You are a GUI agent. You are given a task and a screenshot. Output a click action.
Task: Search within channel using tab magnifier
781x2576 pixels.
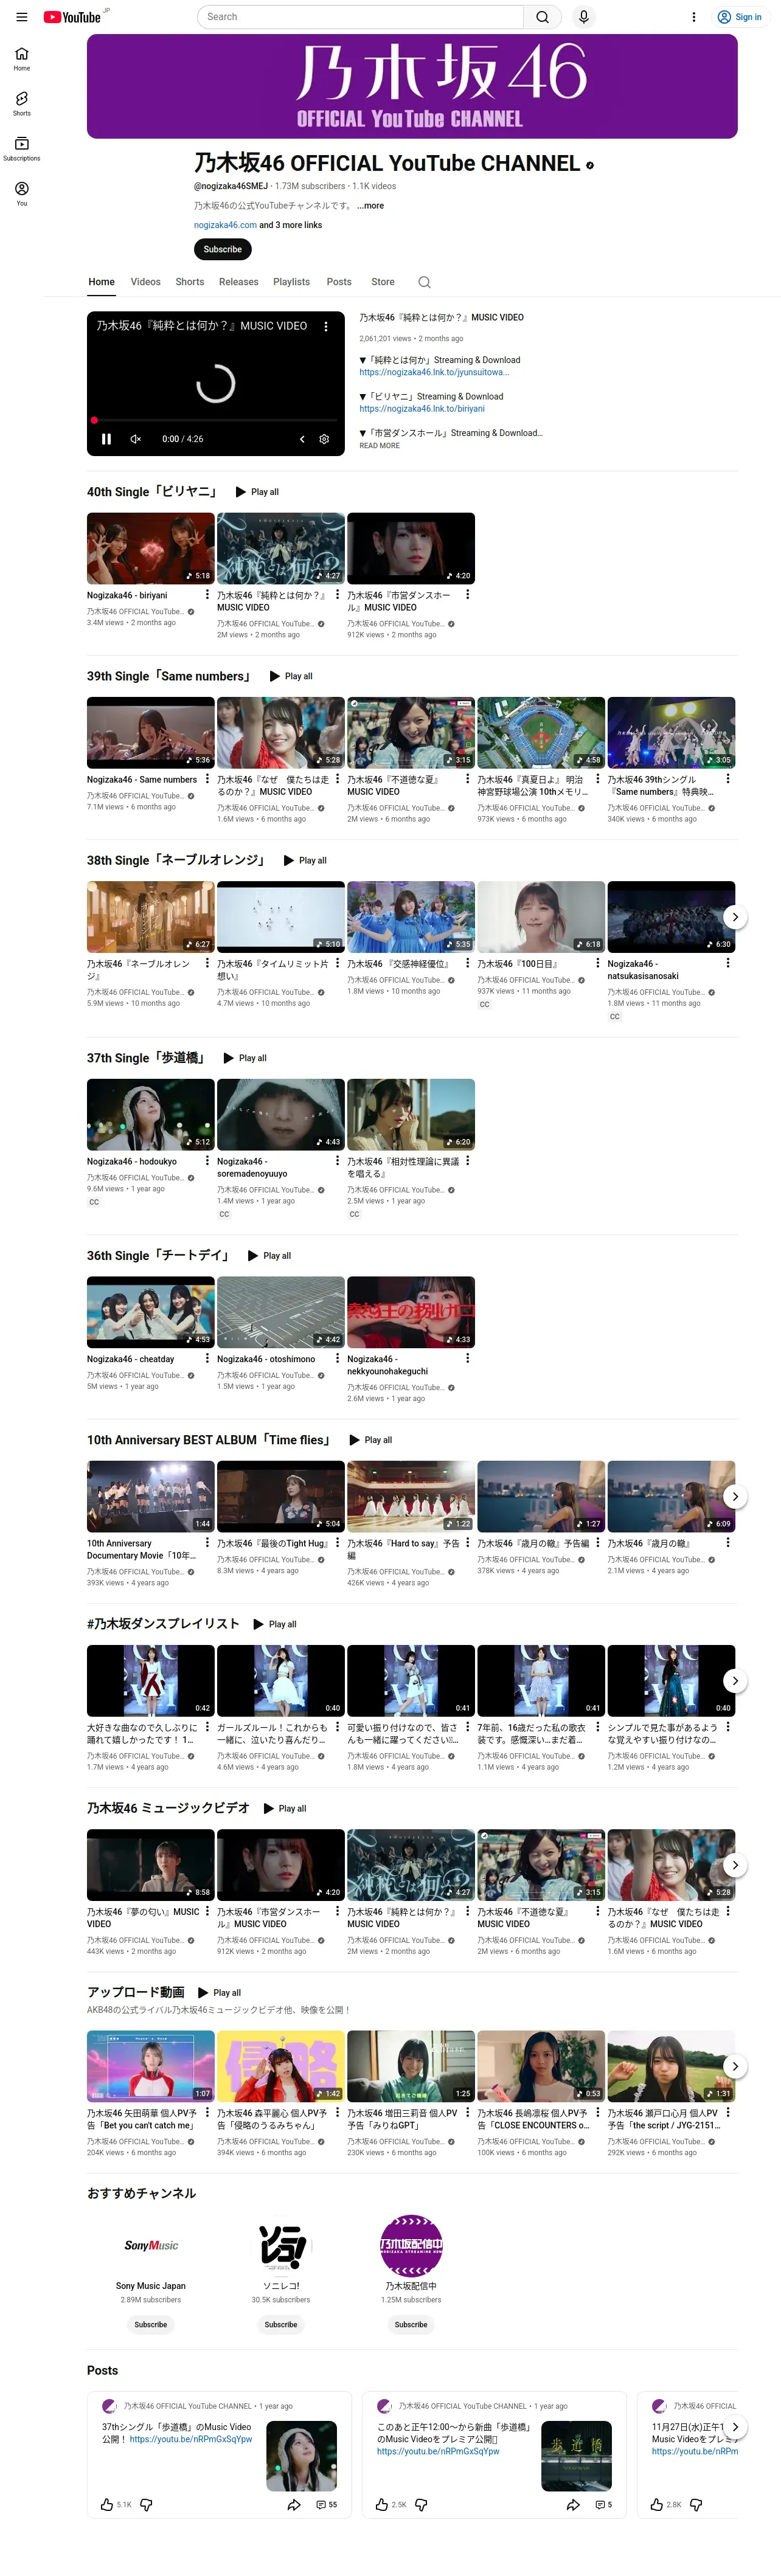point(424,282)
